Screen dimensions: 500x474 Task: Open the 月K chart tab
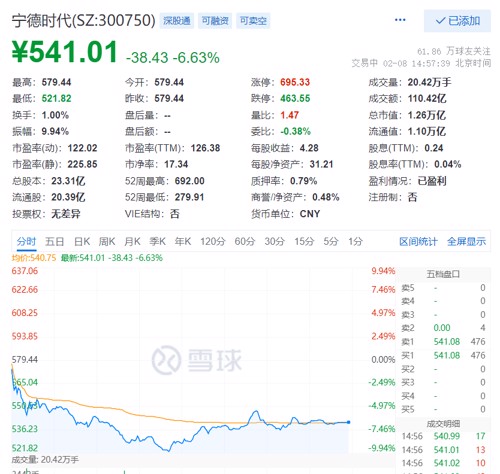[x=132, y=241]
